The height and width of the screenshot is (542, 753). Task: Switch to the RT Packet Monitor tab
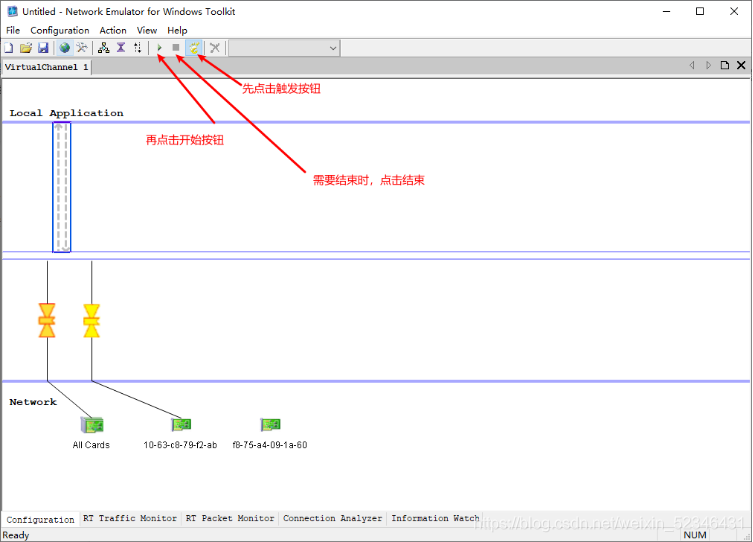(x=230, y=518)
